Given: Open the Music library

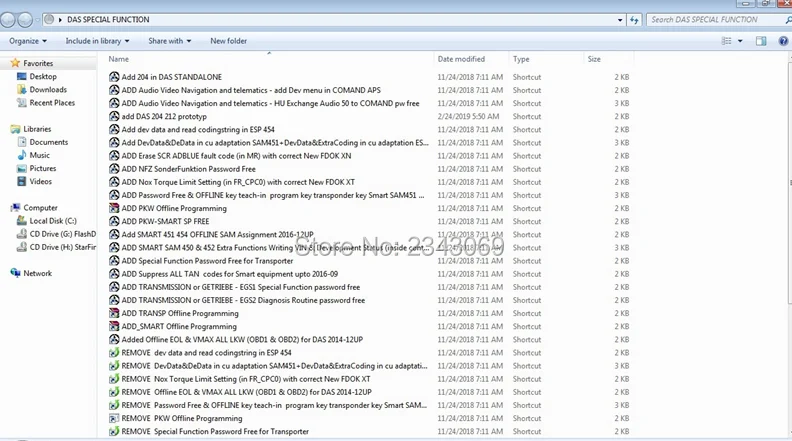Looking at the screenshot, I should pos(39,155).
